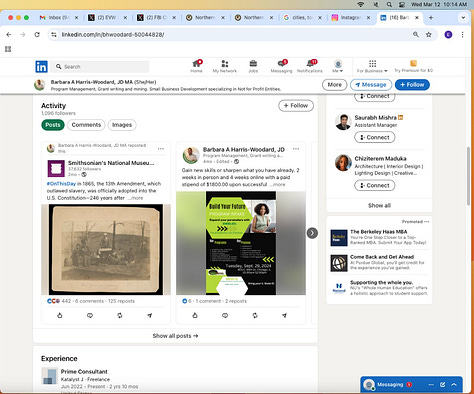Click the #OnThisDay hashtag

pos(61,184)
